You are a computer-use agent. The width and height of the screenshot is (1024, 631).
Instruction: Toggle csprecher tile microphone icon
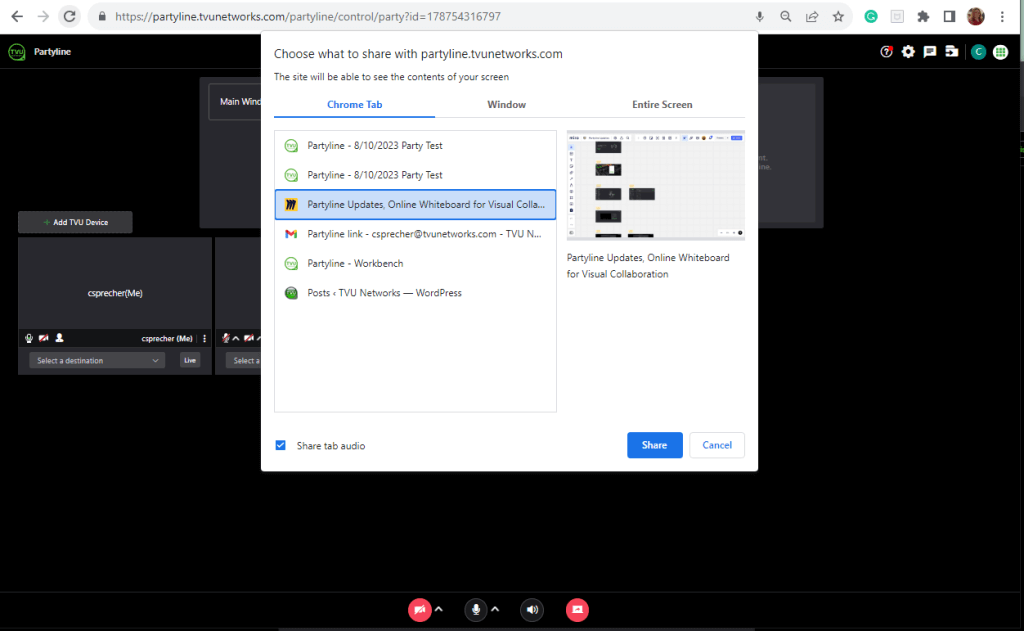(x=29, y=338)
